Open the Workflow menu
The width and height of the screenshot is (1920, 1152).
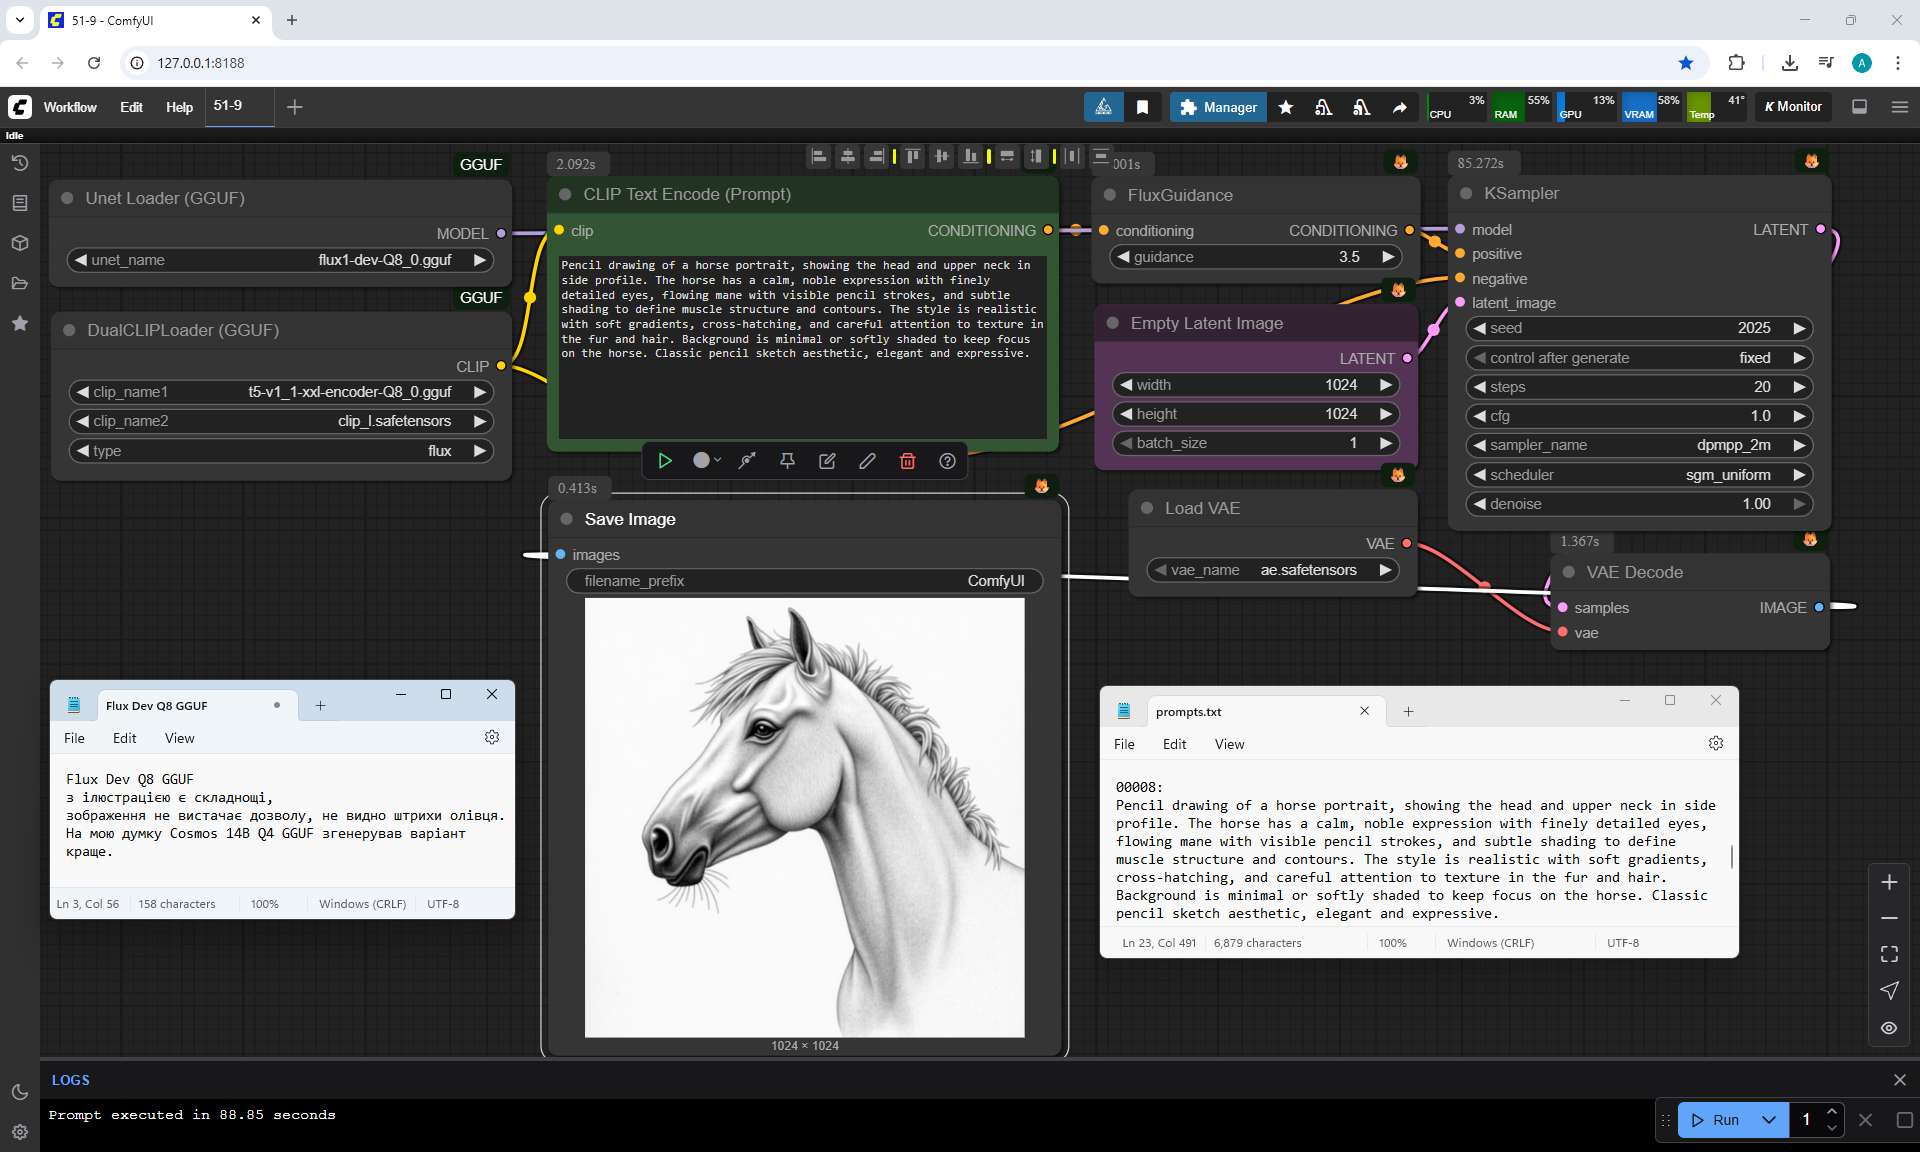coord(70,107)
